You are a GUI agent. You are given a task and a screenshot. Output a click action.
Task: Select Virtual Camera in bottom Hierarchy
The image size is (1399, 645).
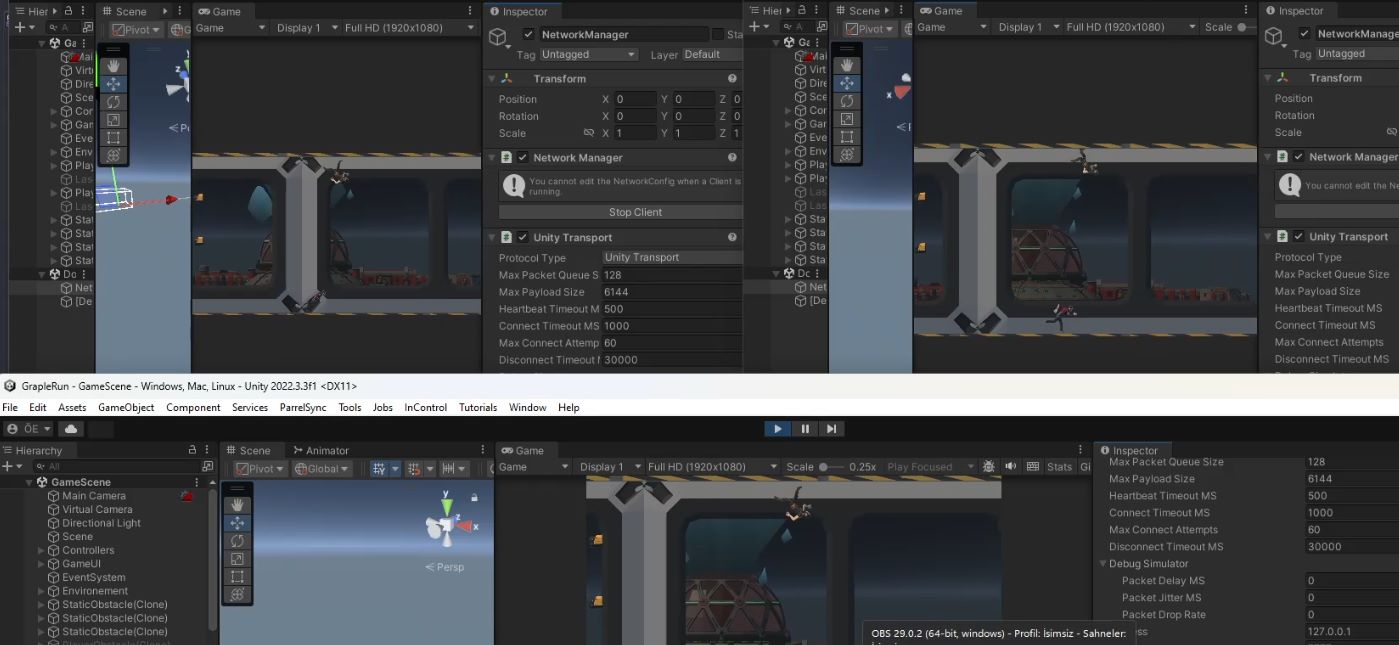[x=97, y=509]
